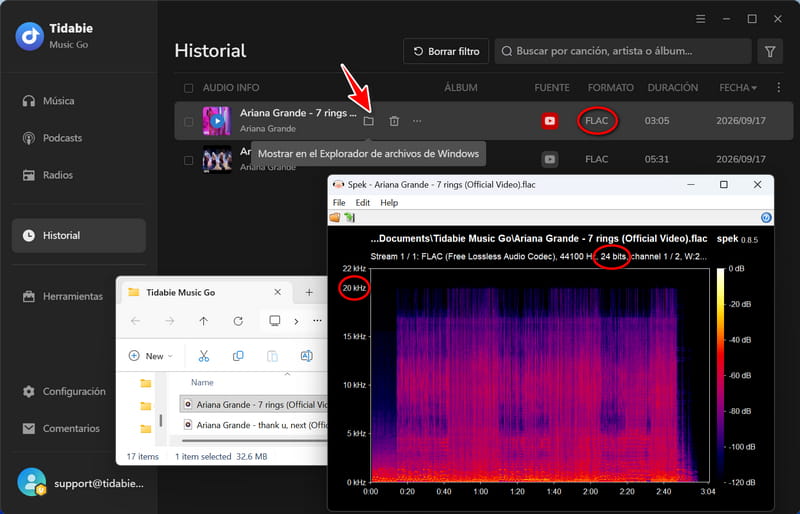Open more options for the 7 rings row

coord(417,121)
